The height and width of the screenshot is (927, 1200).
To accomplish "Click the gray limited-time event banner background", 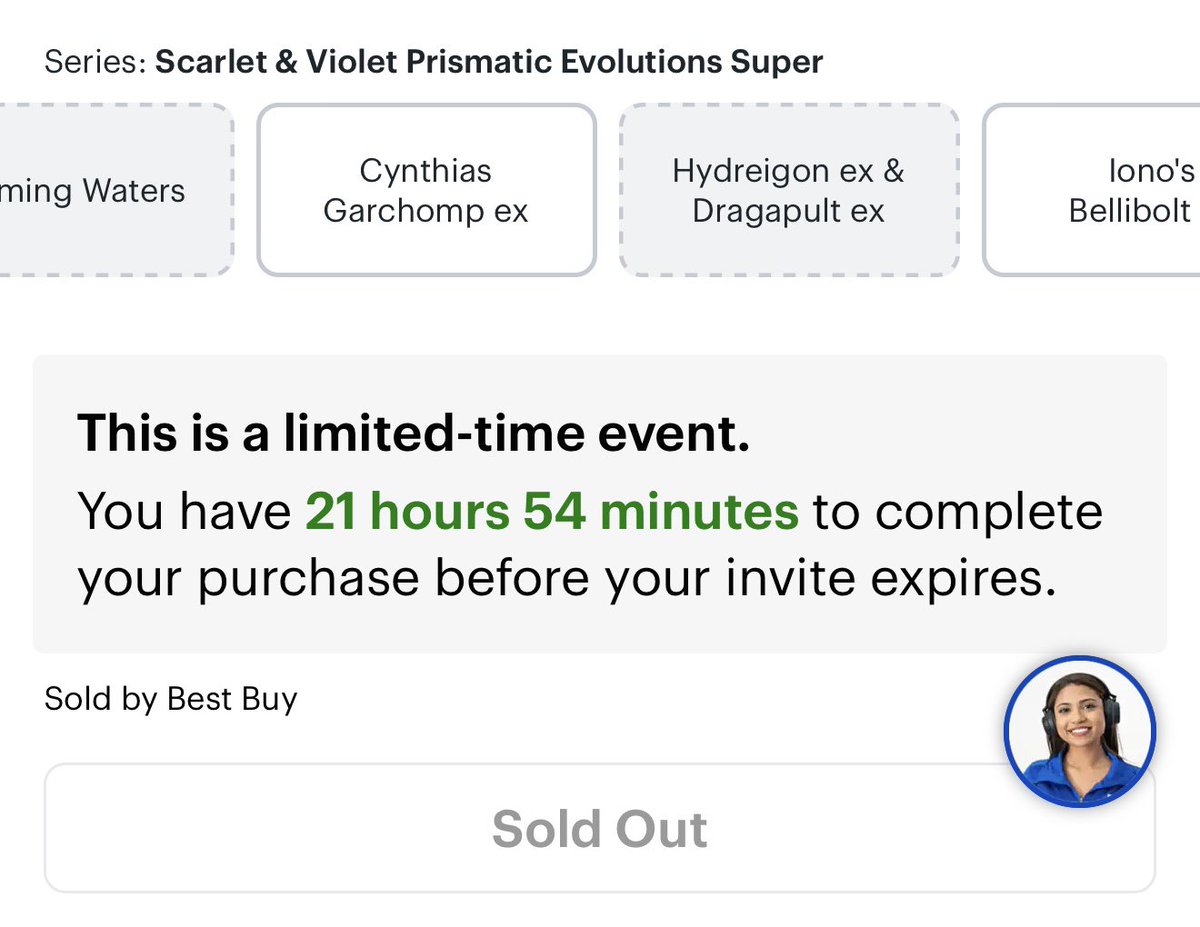I will click(600, 504).
